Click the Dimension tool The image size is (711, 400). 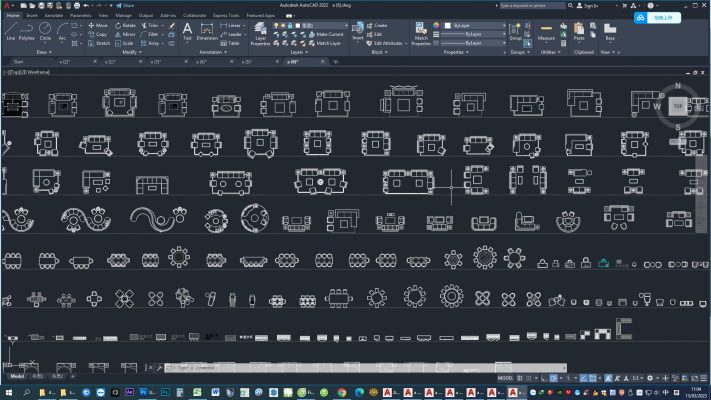coord(207,31)
